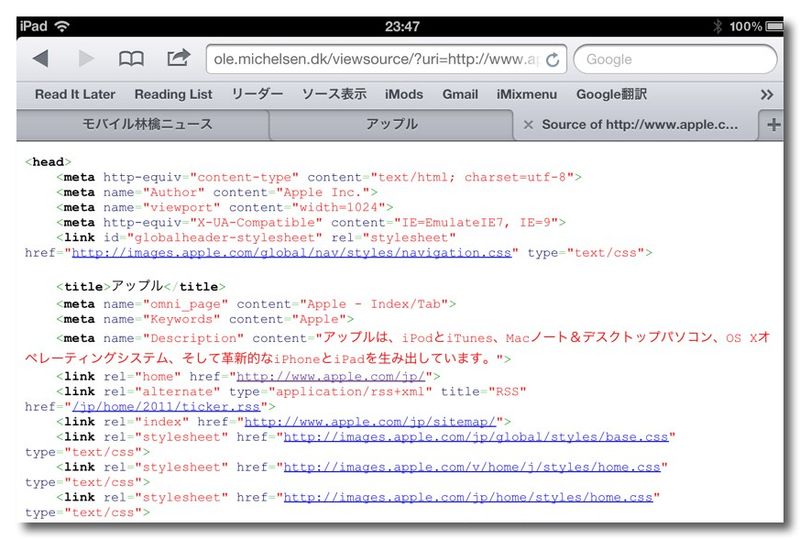Show more bookmarks with double chevron
800x539 pixels.
[766, 94]
